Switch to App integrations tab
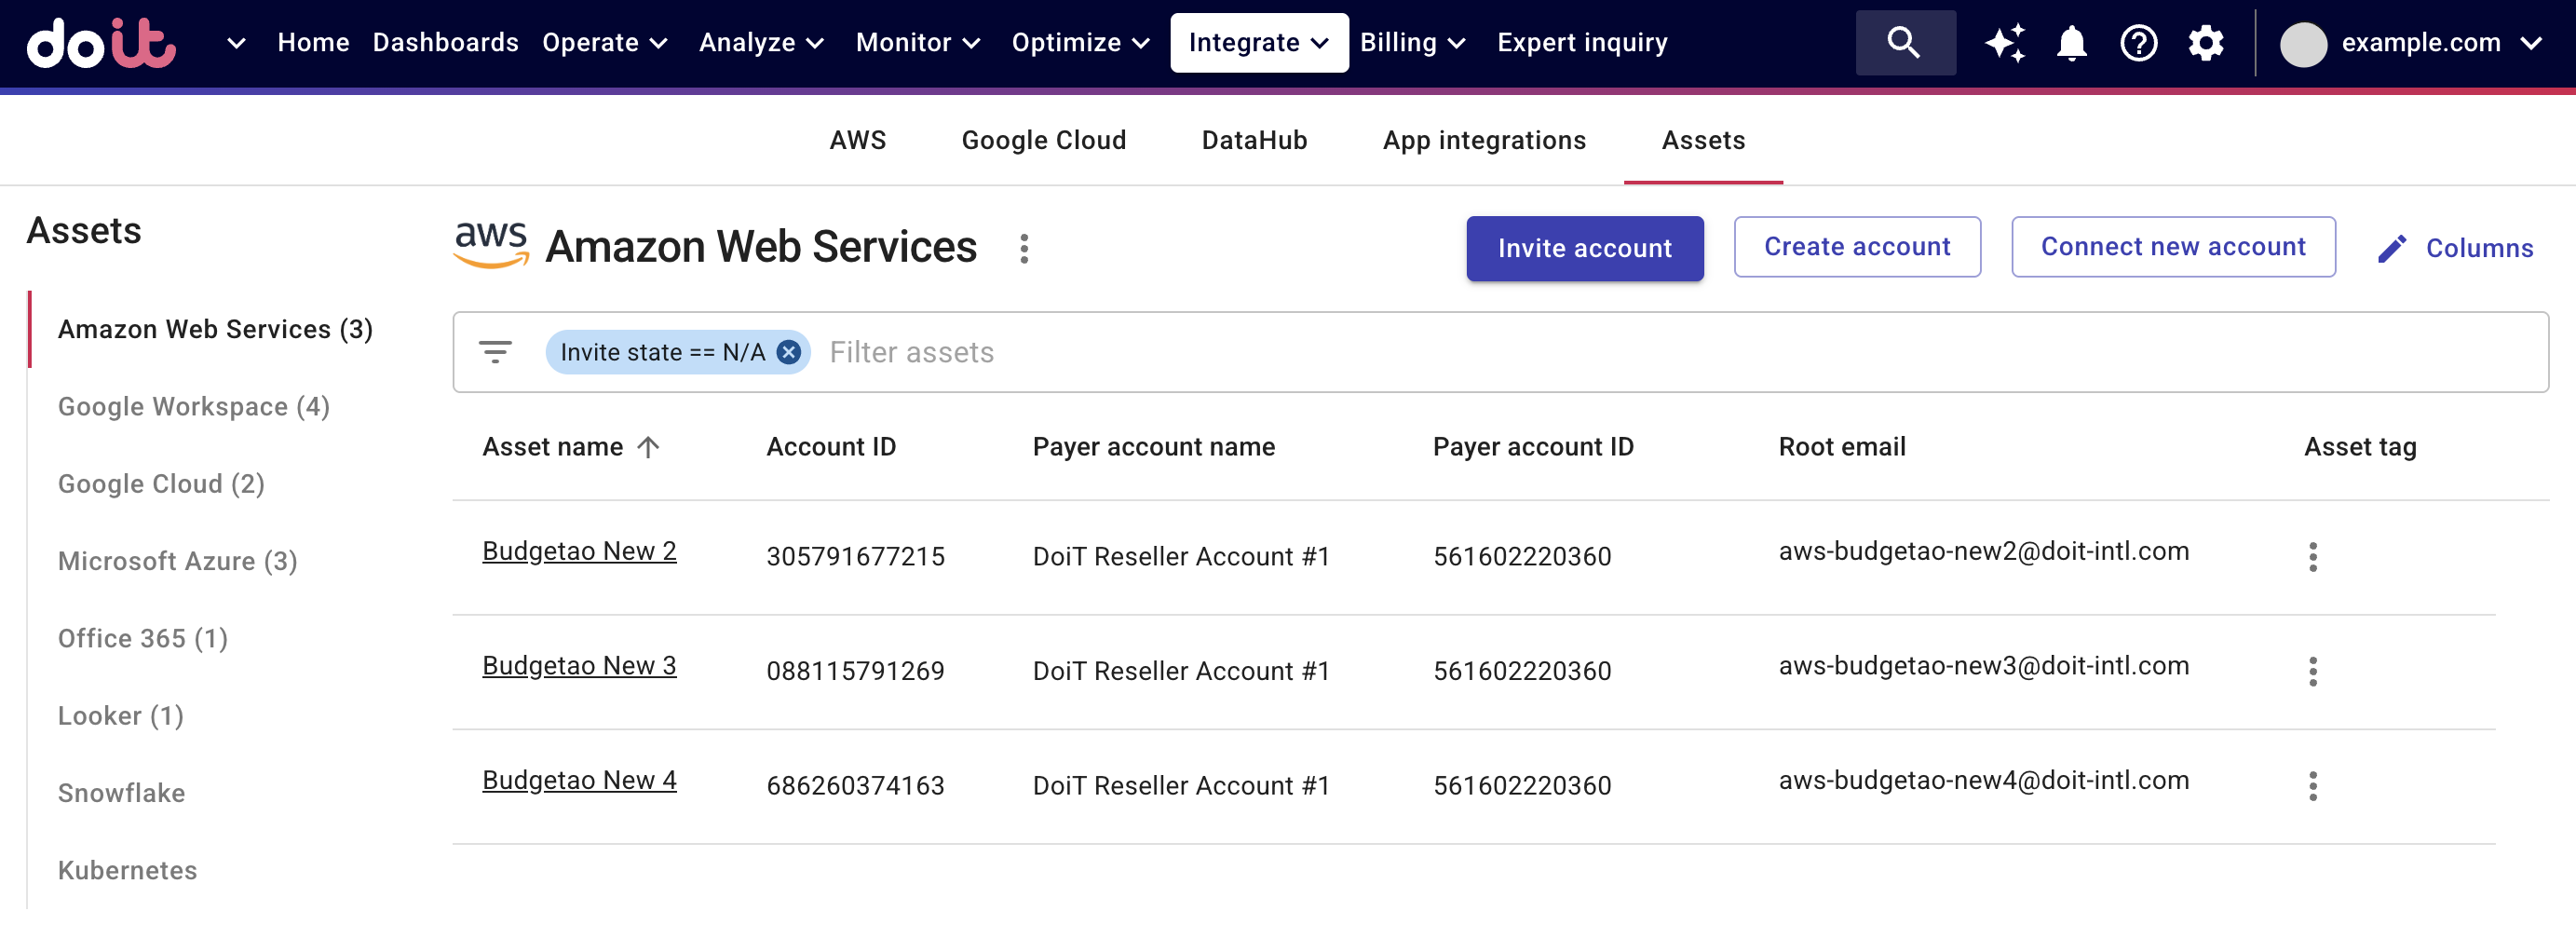This screenshot has height=952, width=2576. [x=1484, y=140]
